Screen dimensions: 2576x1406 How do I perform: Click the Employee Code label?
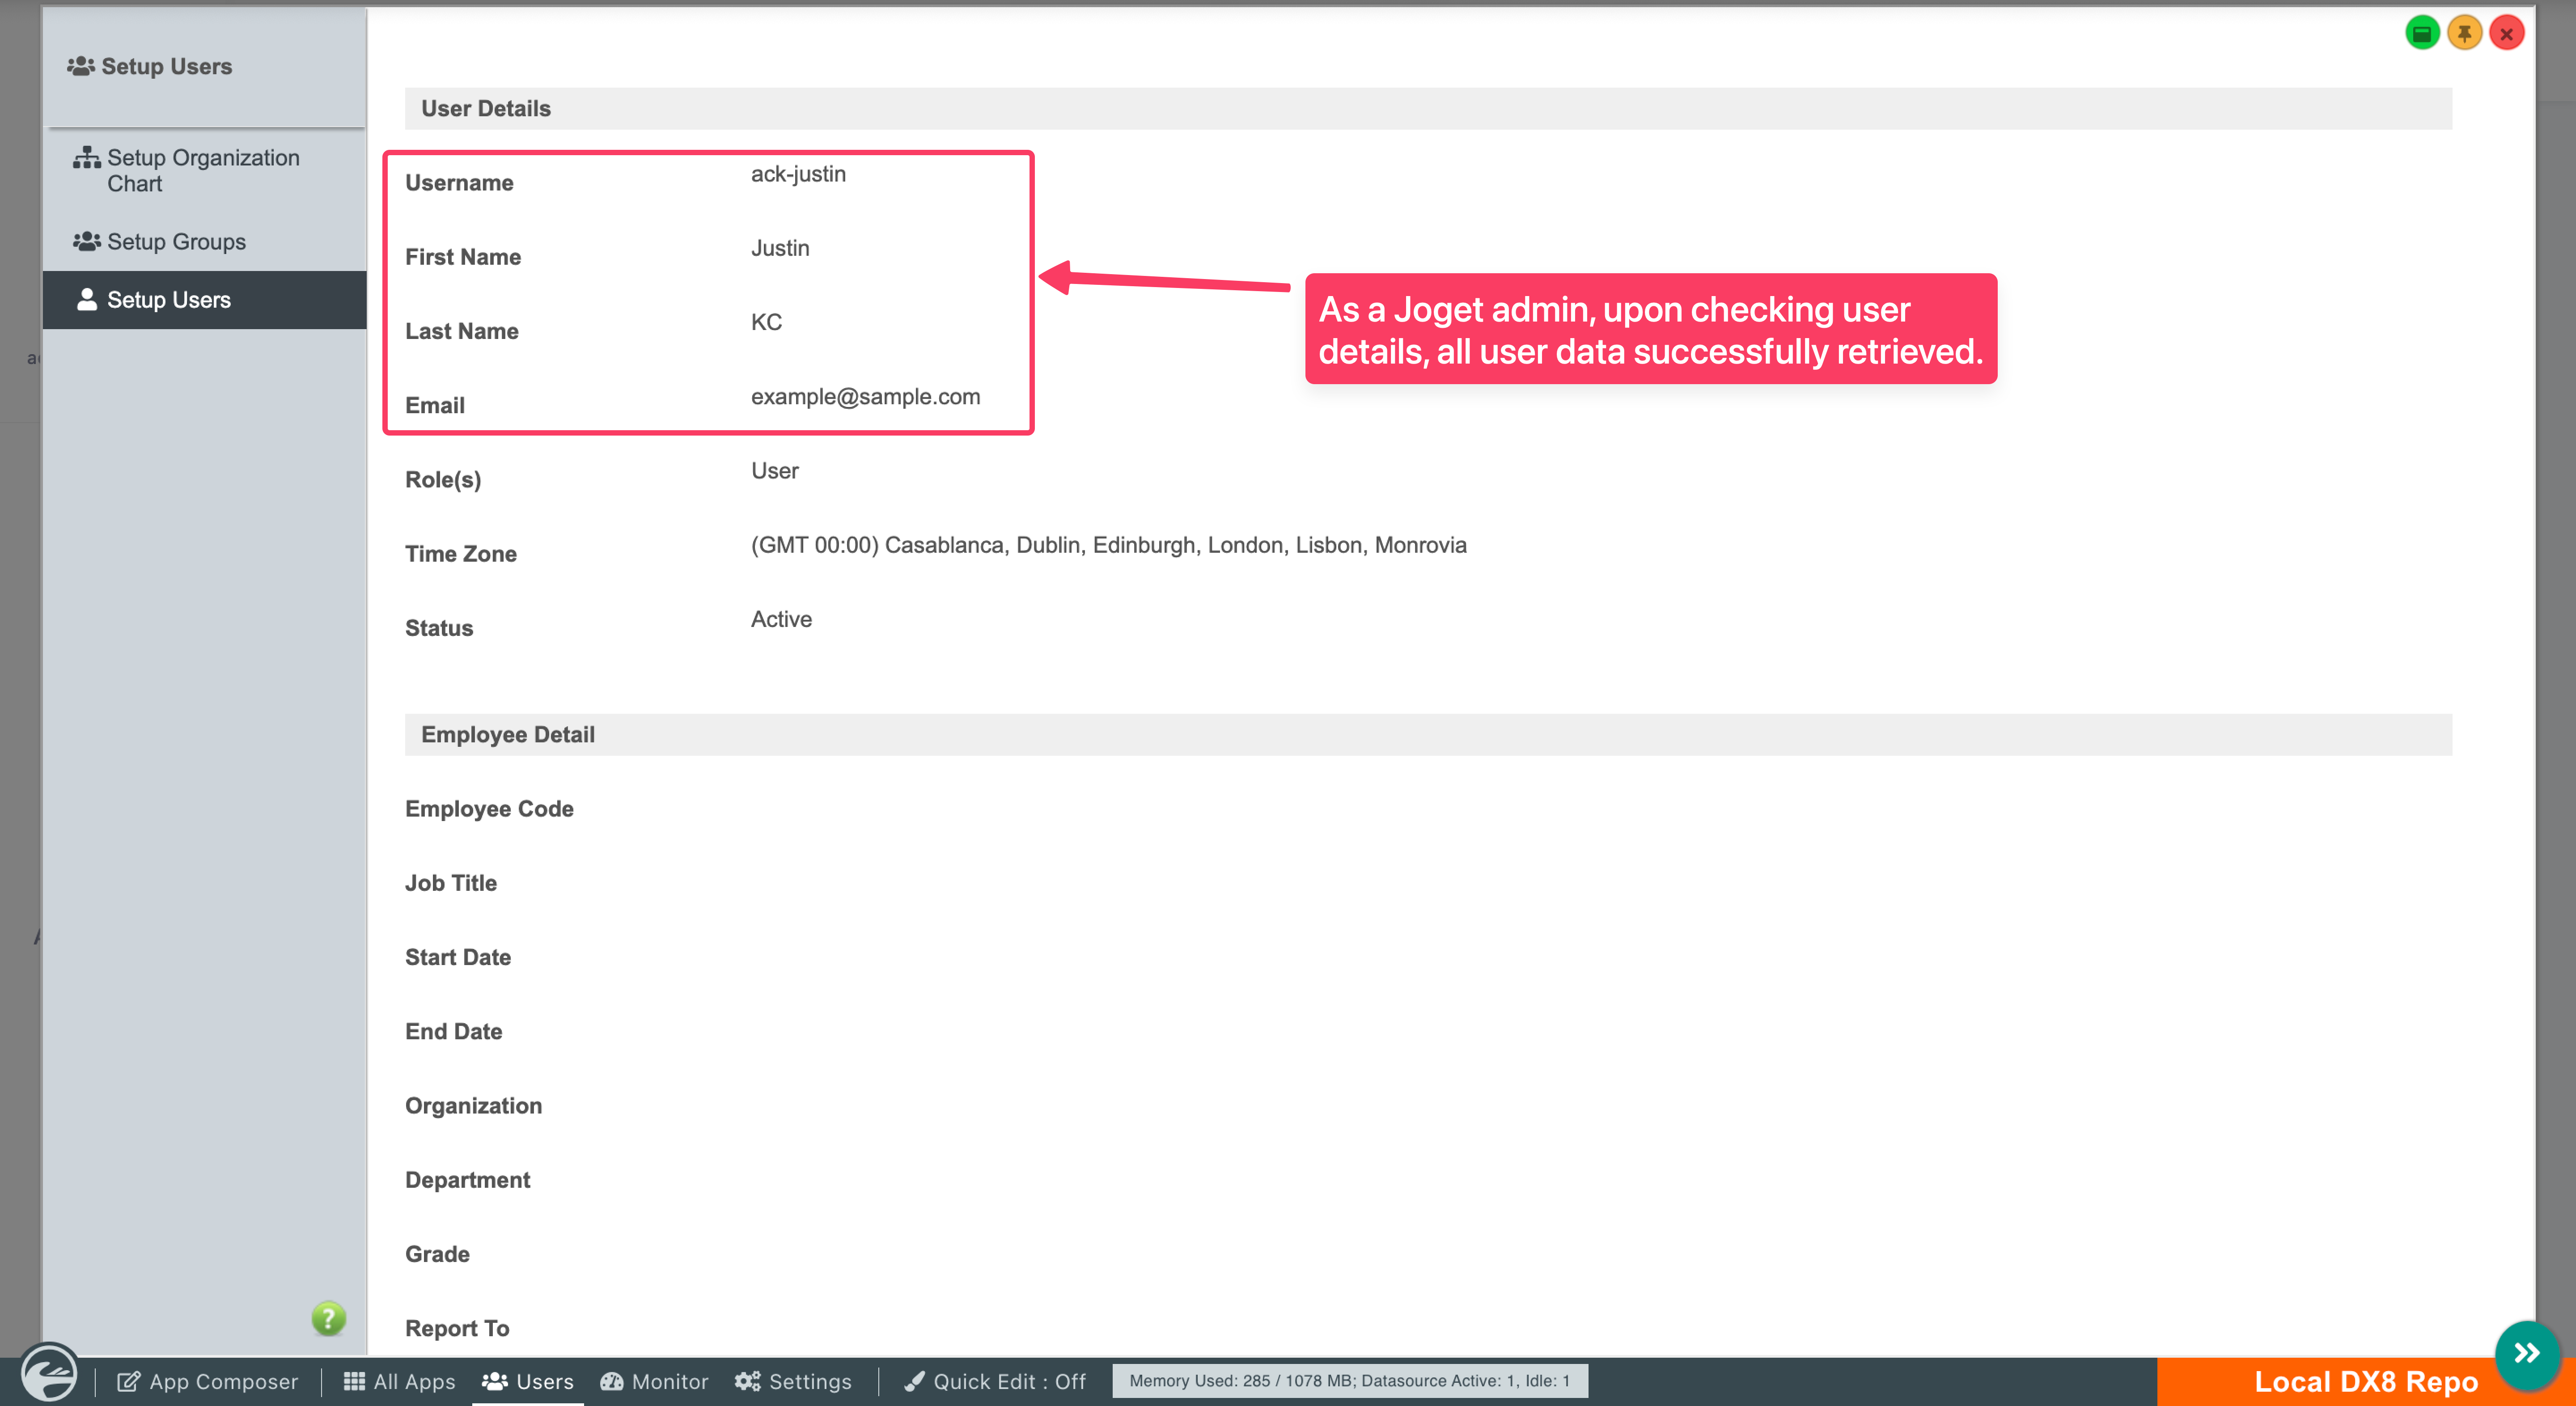click(489, 809)
